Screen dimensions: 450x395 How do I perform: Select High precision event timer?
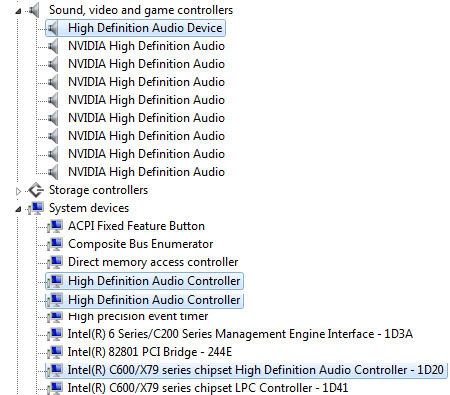click(x=138, y=316)
